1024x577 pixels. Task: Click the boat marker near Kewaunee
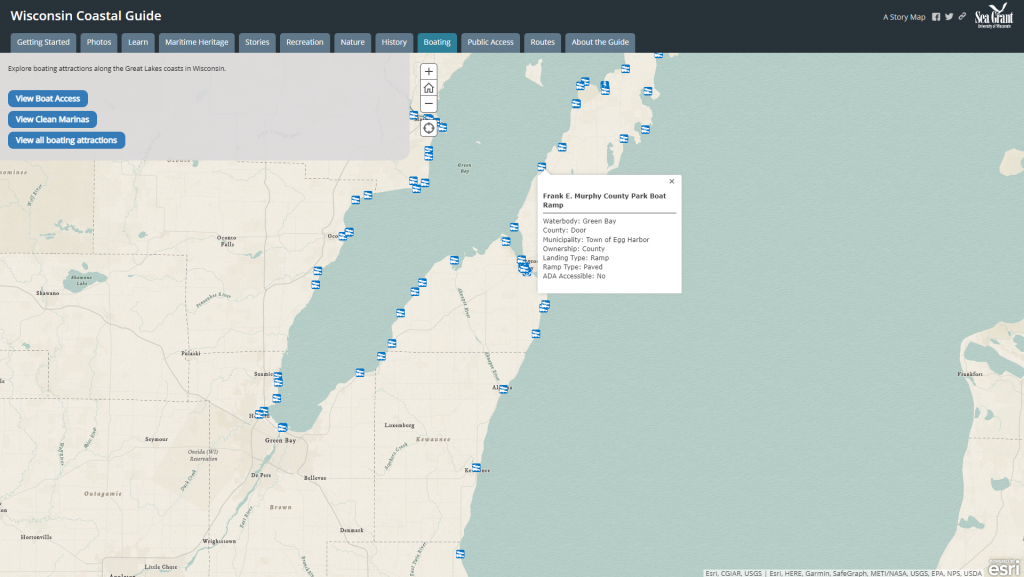476,467
